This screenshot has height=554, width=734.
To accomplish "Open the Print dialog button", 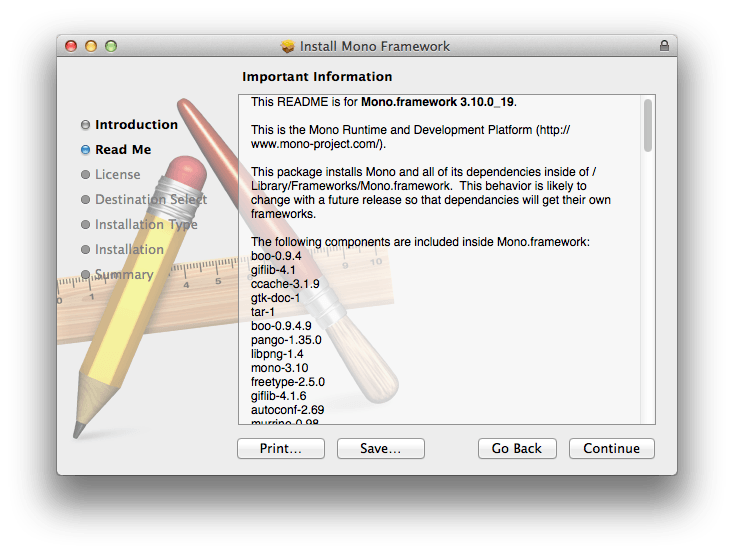I will [x=280, y=449].
